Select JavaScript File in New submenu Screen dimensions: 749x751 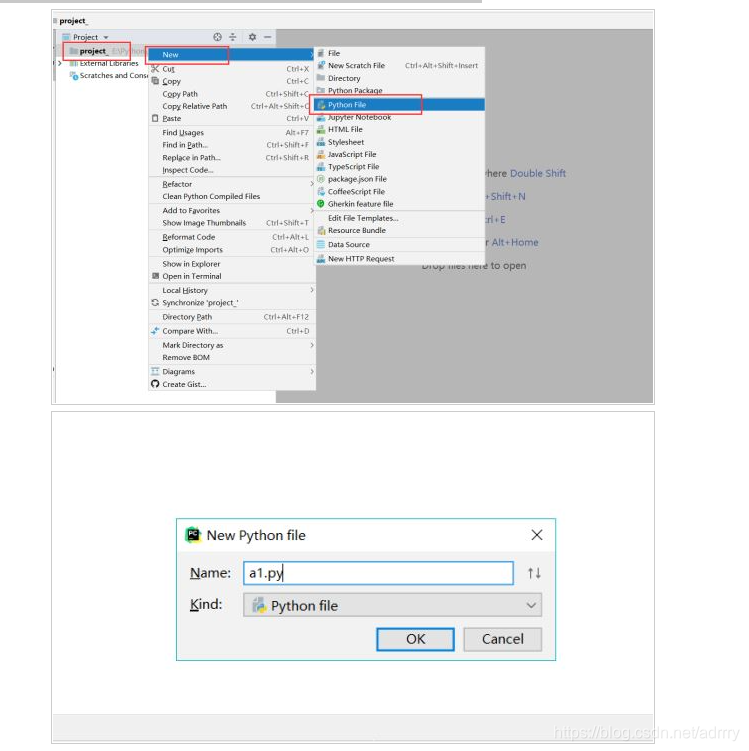(399, 154)
